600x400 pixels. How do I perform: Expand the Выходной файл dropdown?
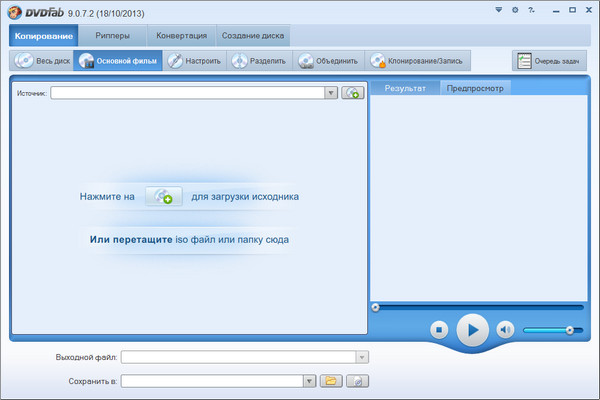click(362, 357)
